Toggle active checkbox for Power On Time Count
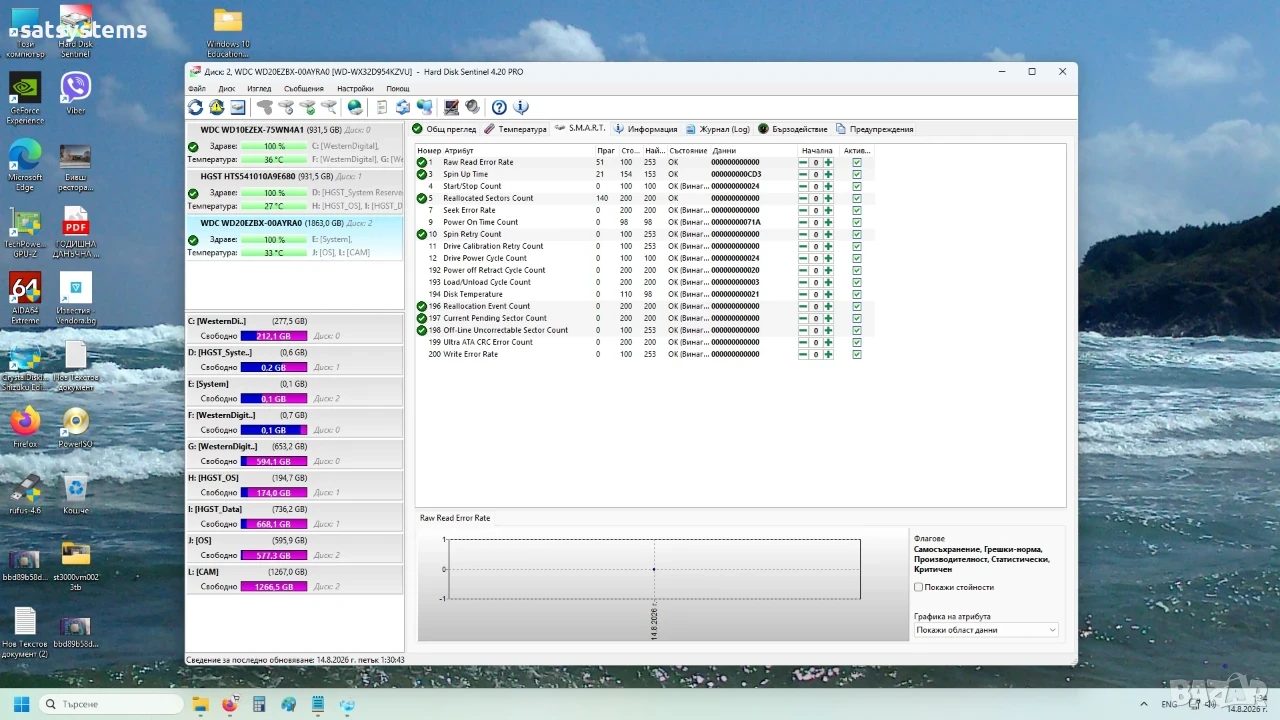 (857, 222)
